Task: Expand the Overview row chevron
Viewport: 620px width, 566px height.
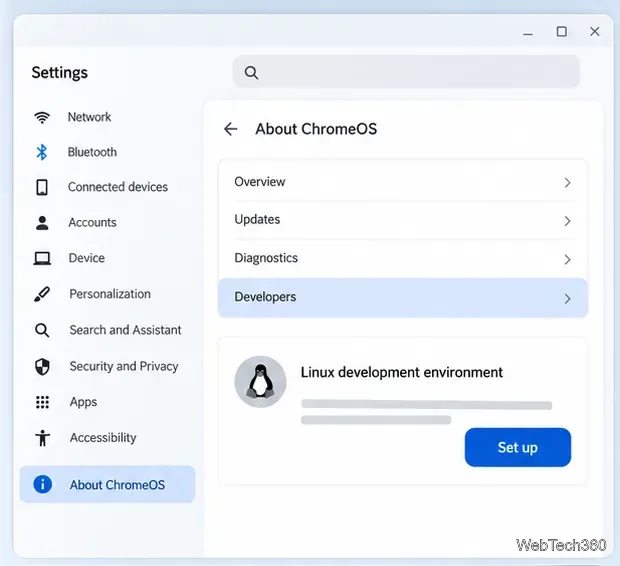Action: point(567,183)
